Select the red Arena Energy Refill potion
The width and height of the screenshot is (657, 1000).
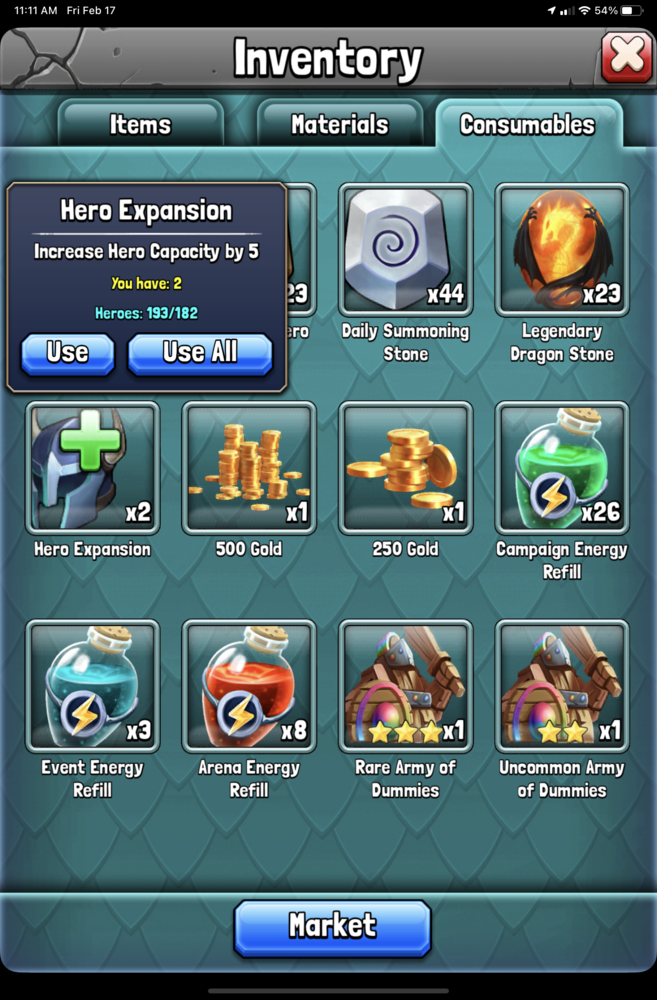click(x=249, y=686)
